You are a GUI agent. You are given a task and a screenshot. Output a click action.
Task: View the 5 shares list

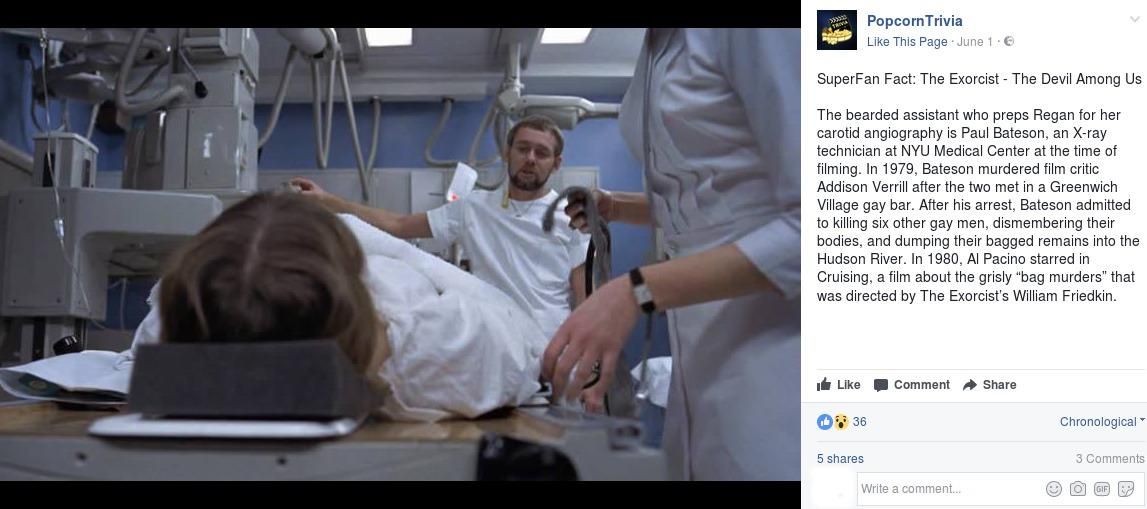(x=840, y=459)
